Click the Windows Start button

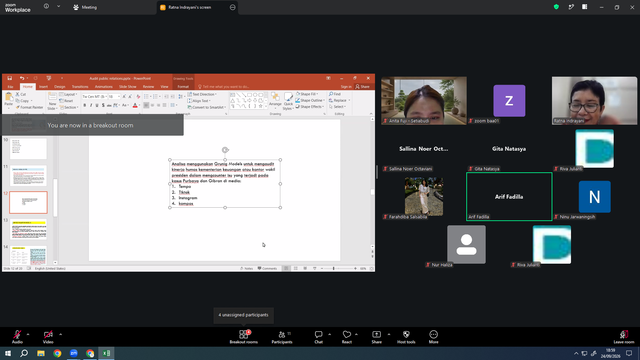coord(8,353)
